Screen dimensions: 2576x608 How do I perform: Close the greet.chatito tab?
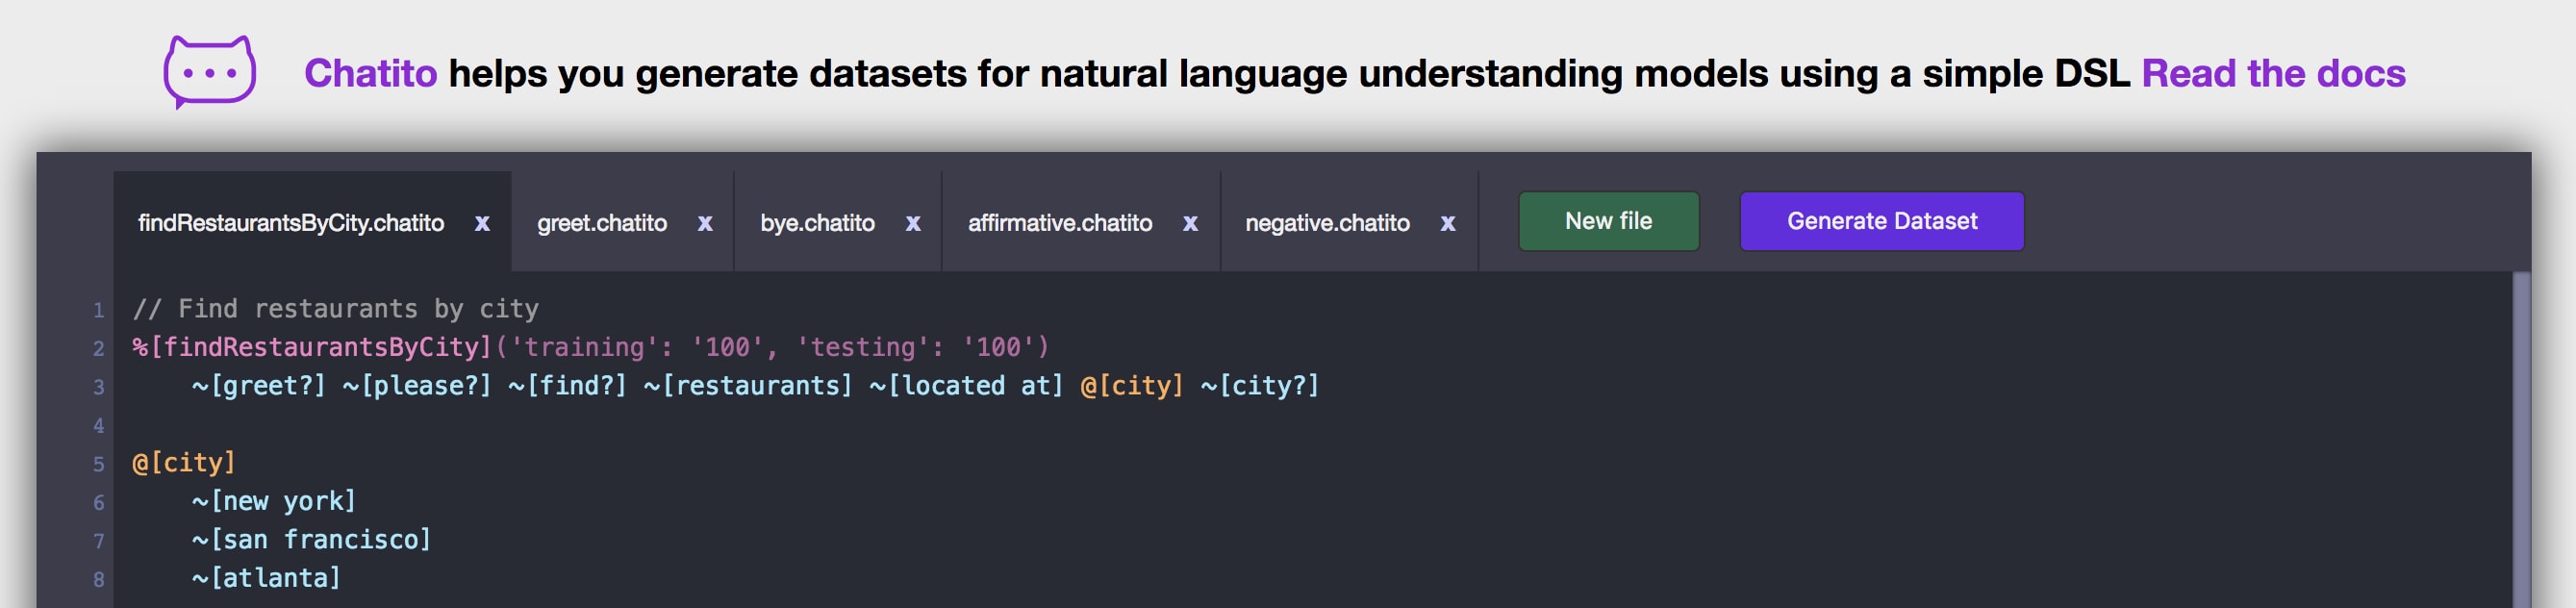click(x=705, y=223)
